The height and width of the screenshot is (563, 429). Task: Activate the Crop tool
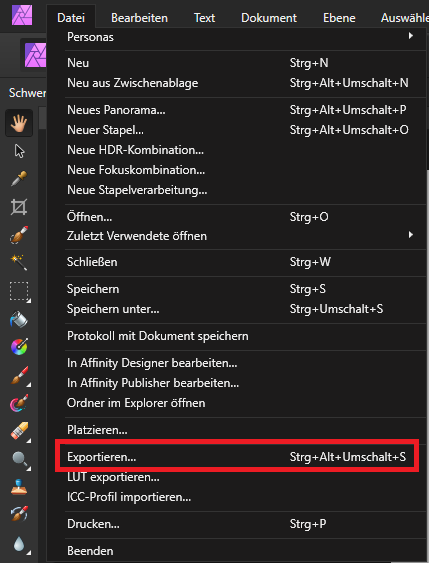(x=19, y=207)
